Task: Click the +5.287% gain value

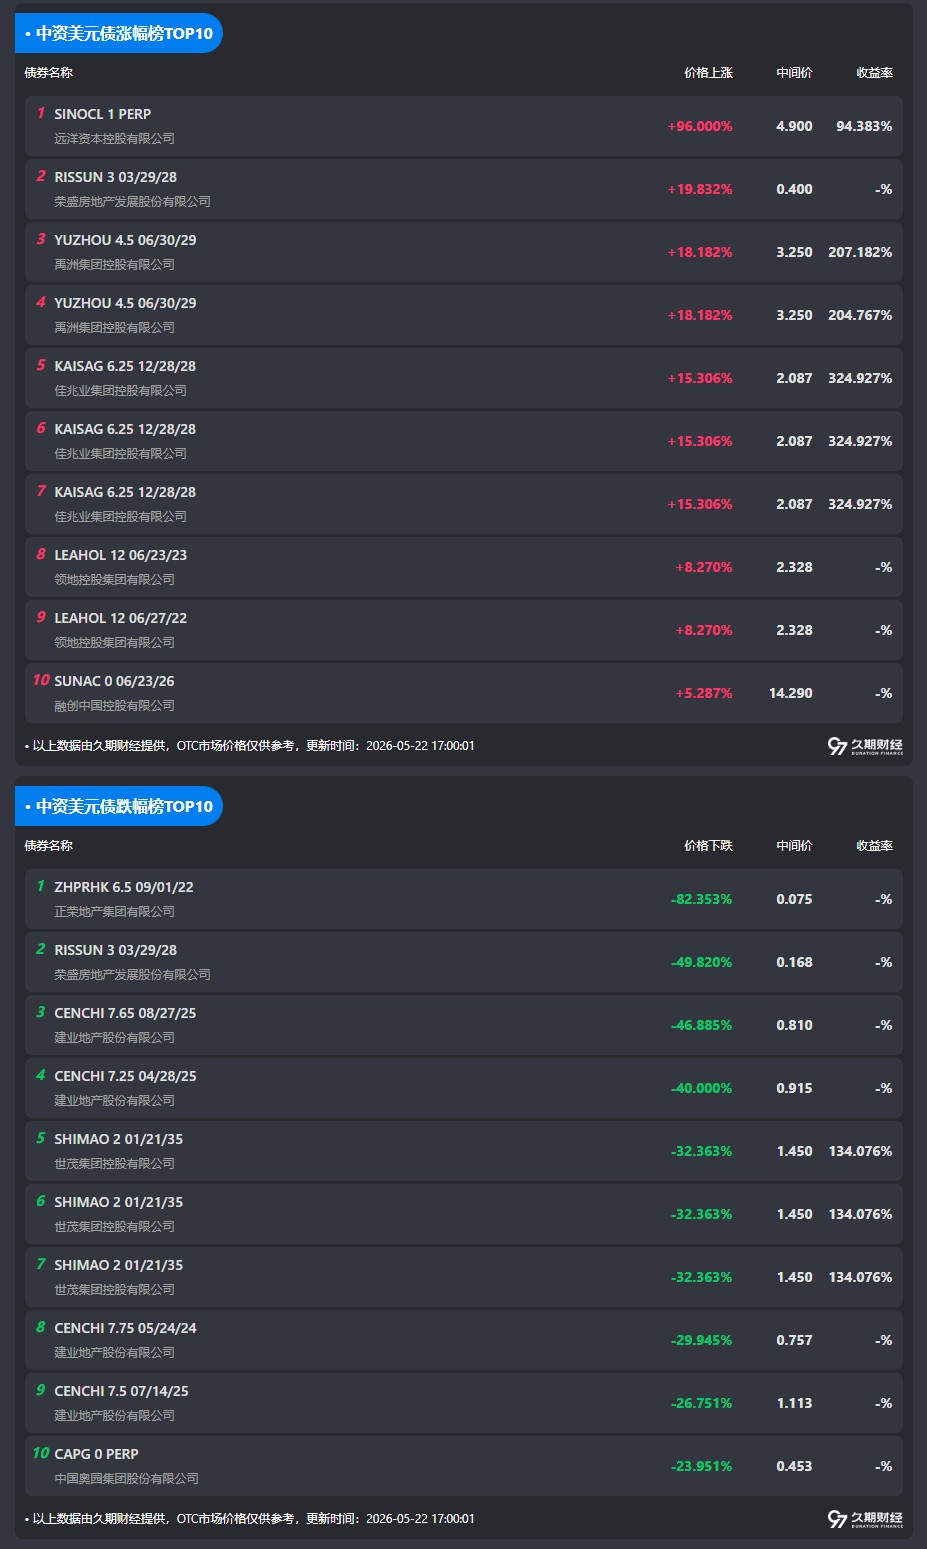Action: (x=704, y=694)
